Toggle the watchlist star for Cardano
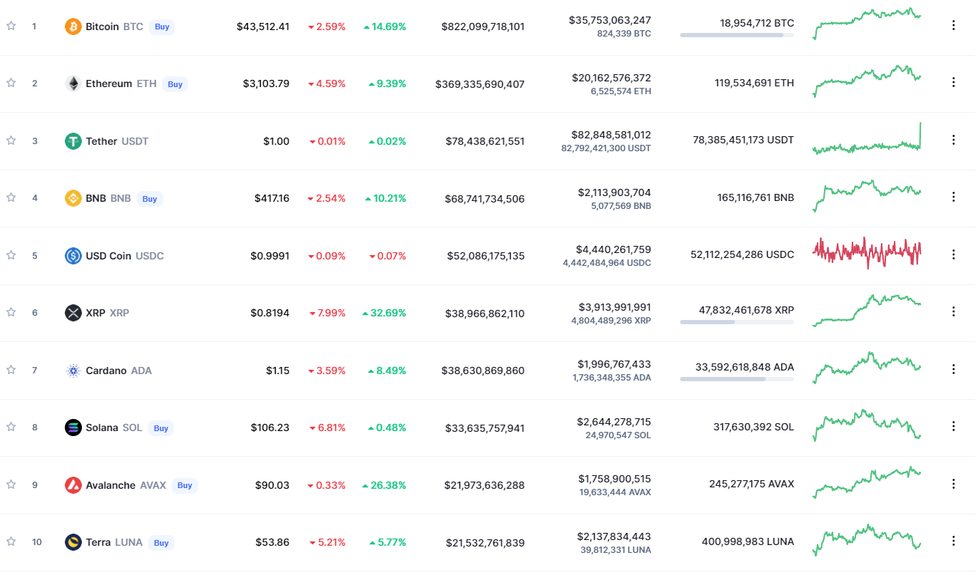Viewport: 980px width, 578px height. tap(11, 370)
